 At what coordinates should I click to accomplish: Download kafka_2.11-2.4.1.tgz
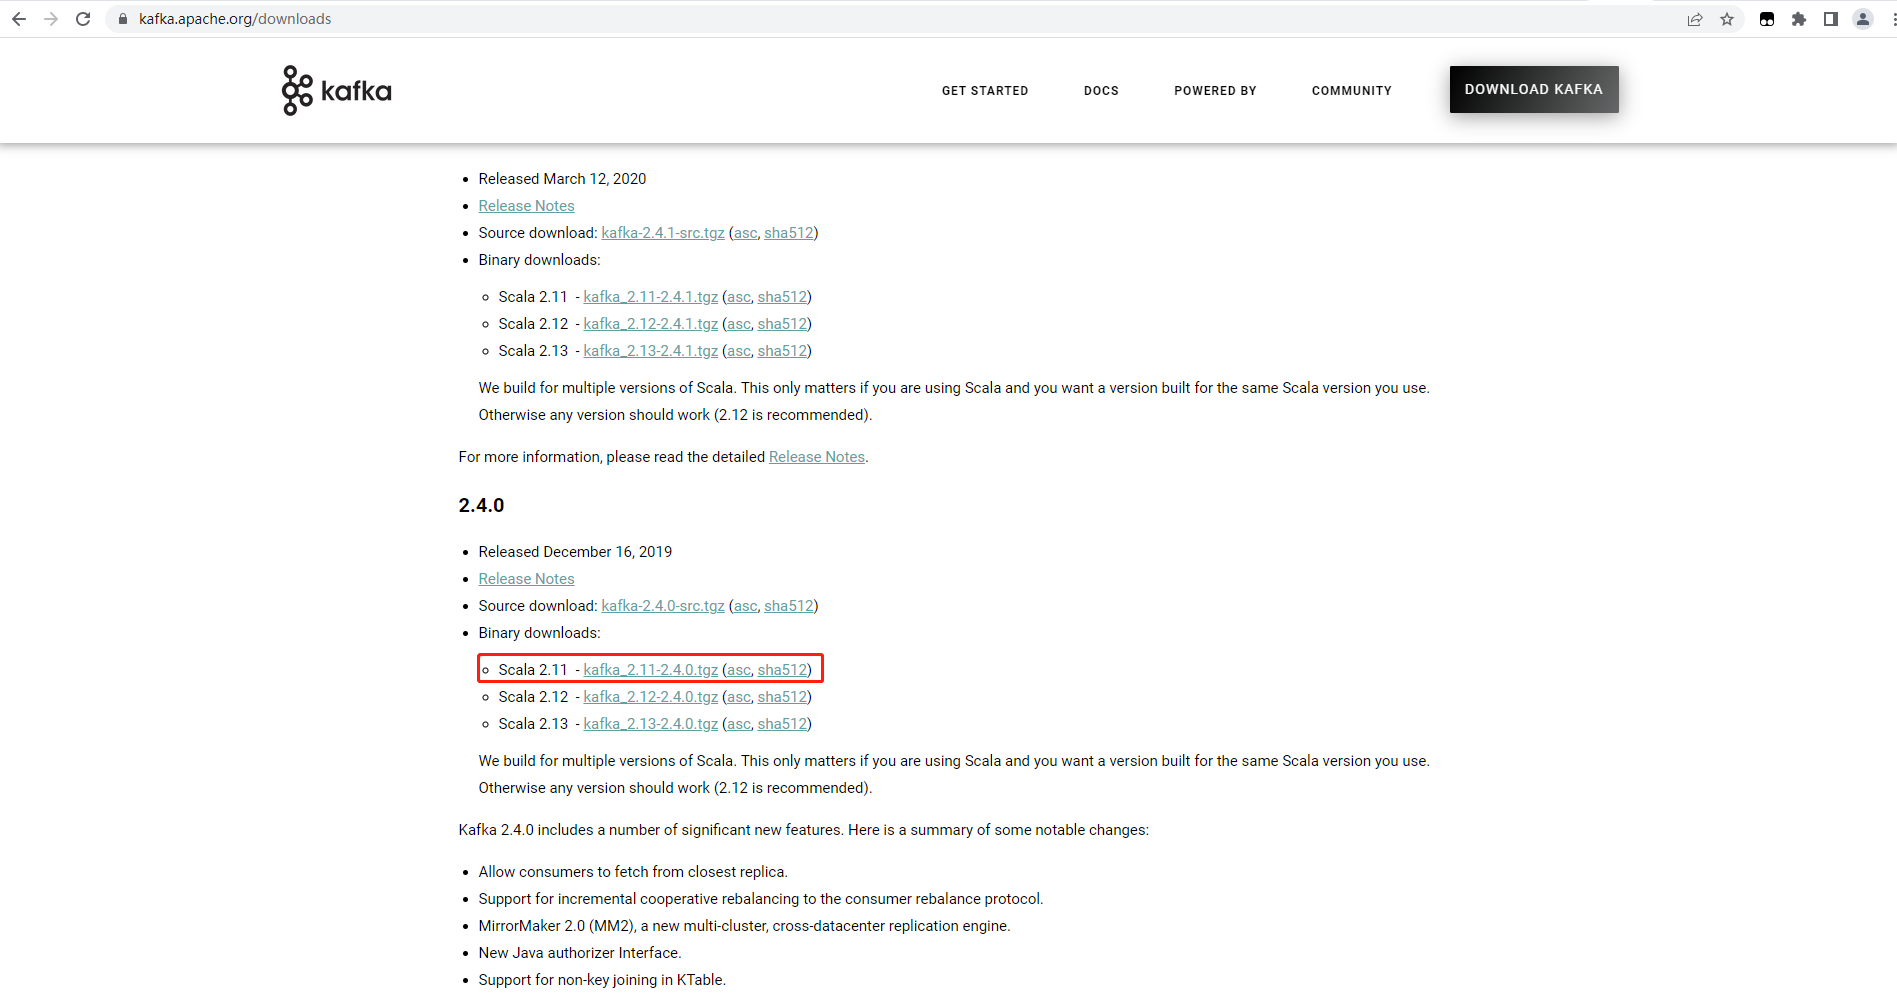click(651, 297)
